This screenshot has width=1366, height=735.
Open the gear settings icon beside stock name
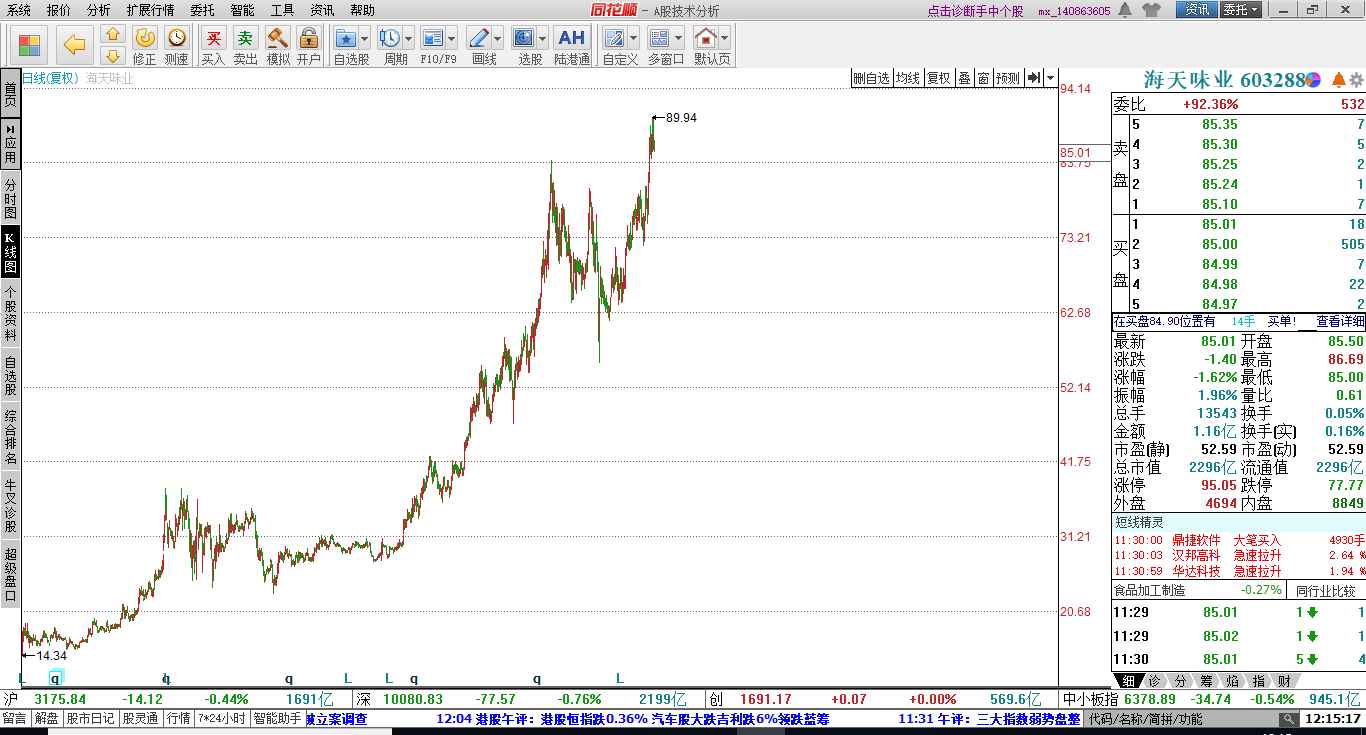(1356, 79)
